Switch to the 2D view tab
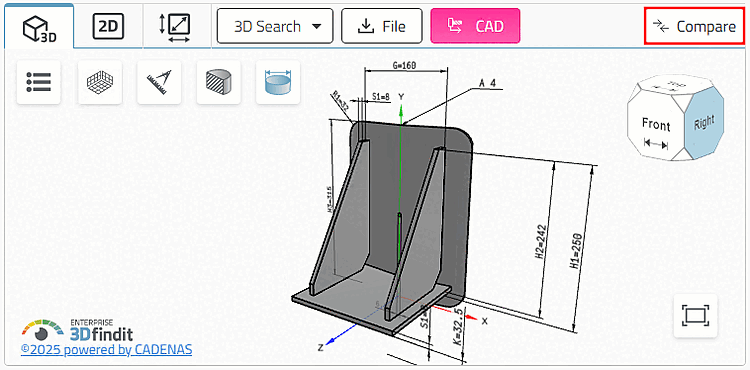Screen dimensions: 750x370 coord(108,26)
